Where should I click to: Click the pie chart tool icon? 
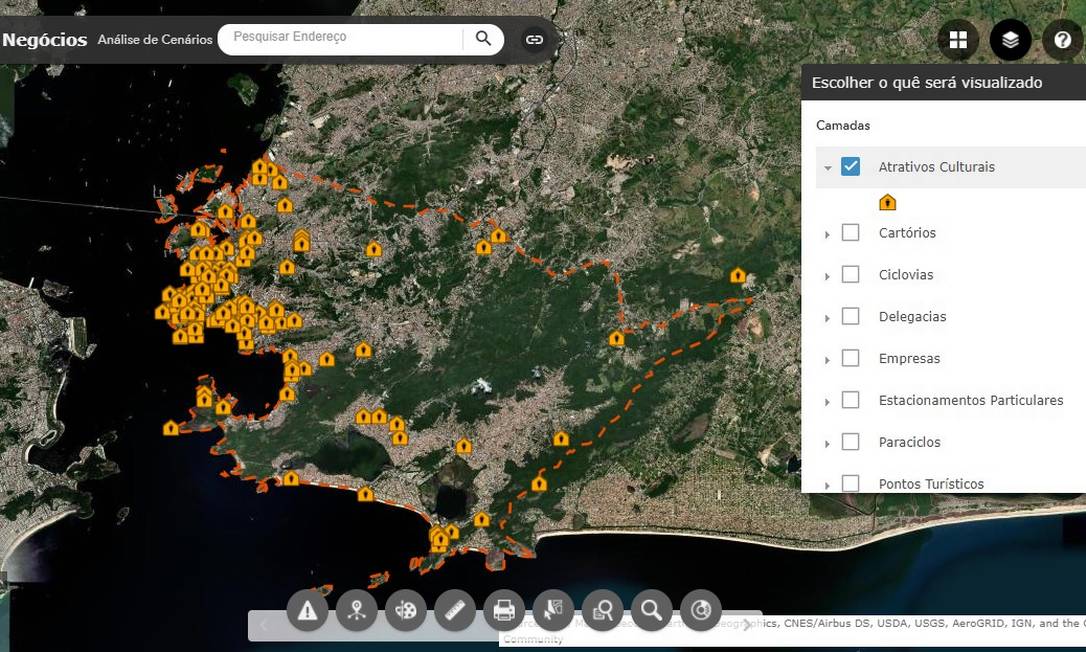coord(701,610)
